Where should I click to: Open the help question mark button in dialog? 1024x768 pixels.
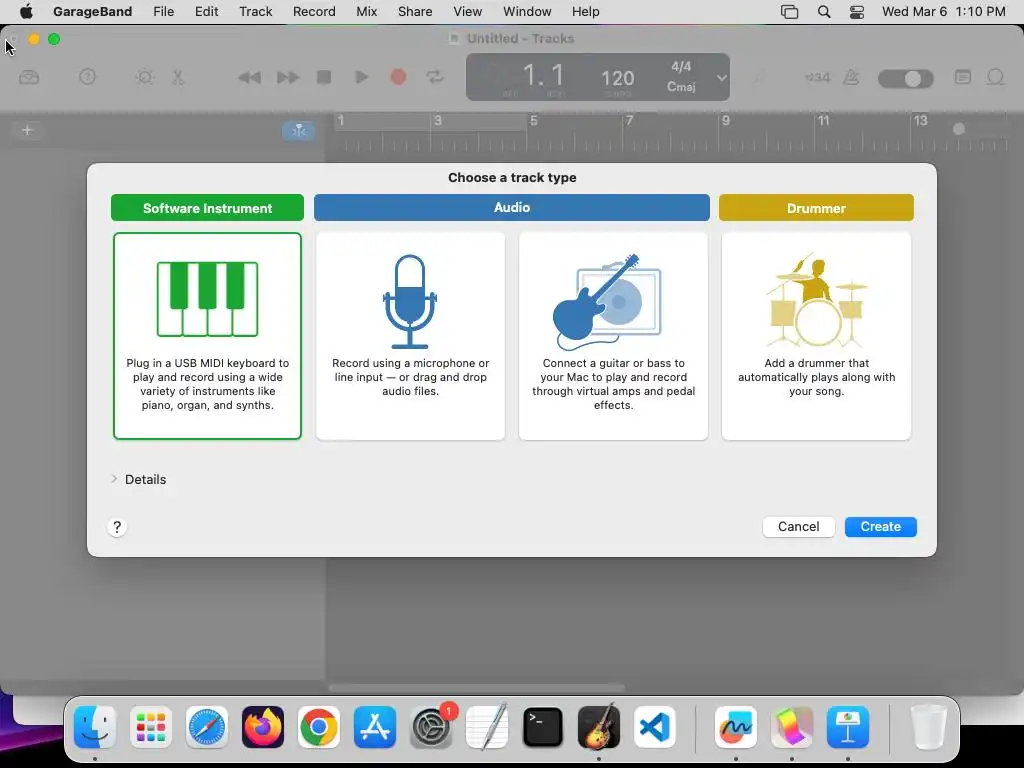click(117, 527)
